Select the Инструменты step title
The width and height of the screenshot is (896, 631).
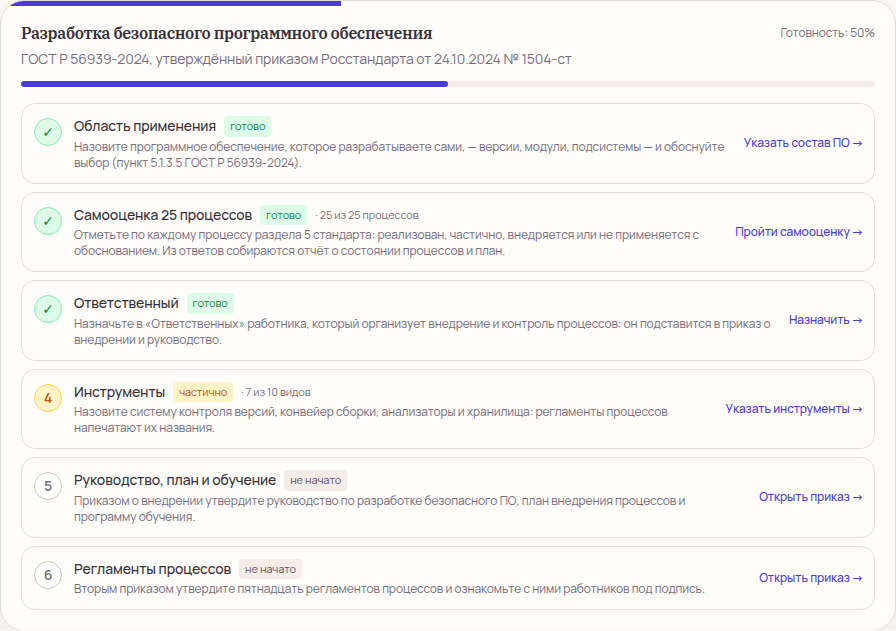119,393
